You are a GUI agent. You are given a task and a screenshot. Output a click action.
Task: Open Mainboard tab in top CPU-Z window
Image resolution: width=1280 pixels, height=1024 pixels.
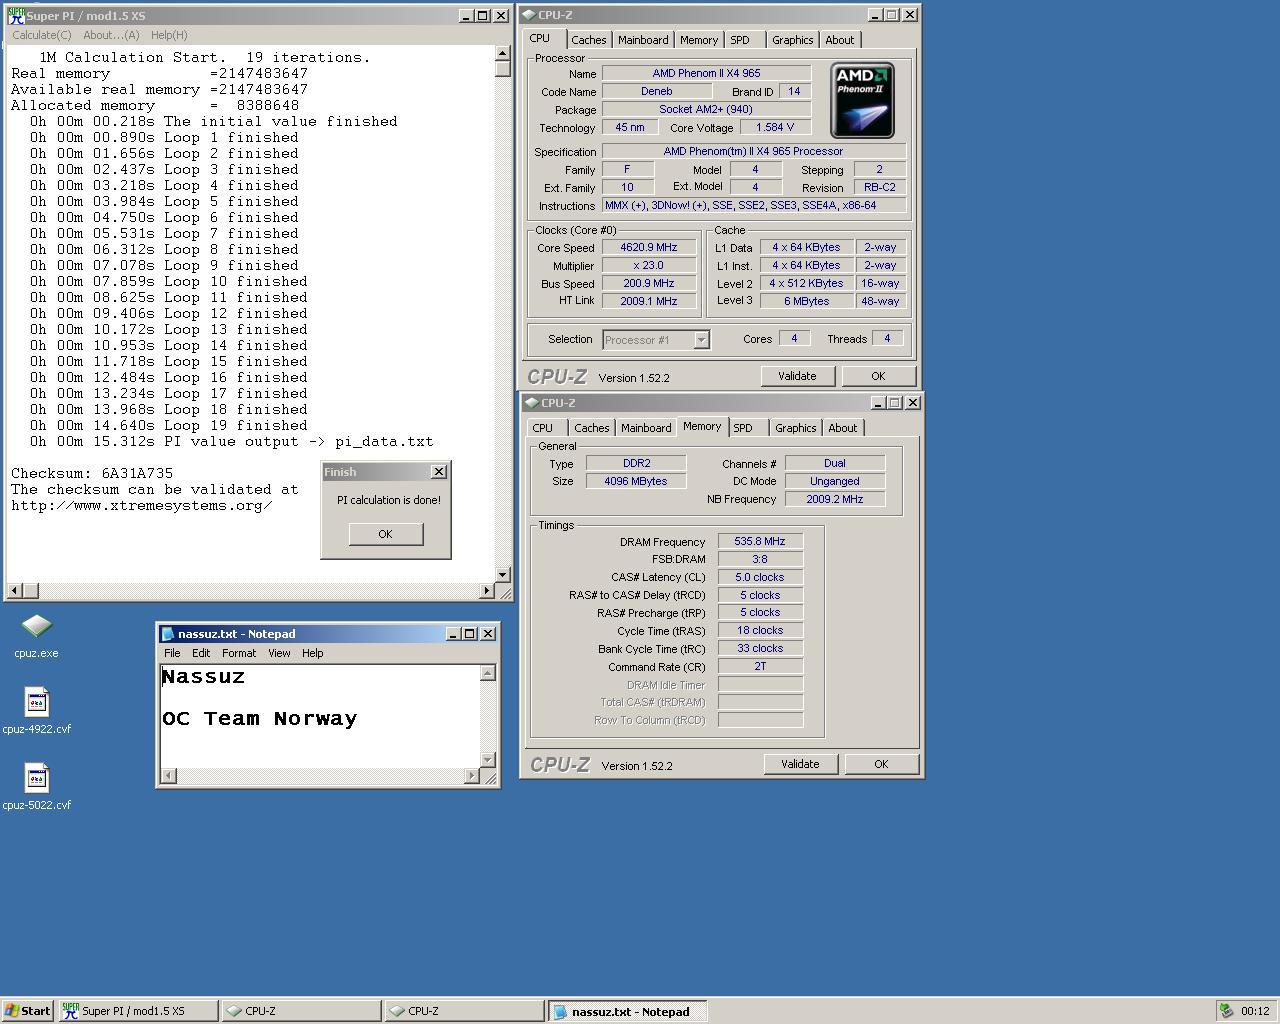coord(643,40)
